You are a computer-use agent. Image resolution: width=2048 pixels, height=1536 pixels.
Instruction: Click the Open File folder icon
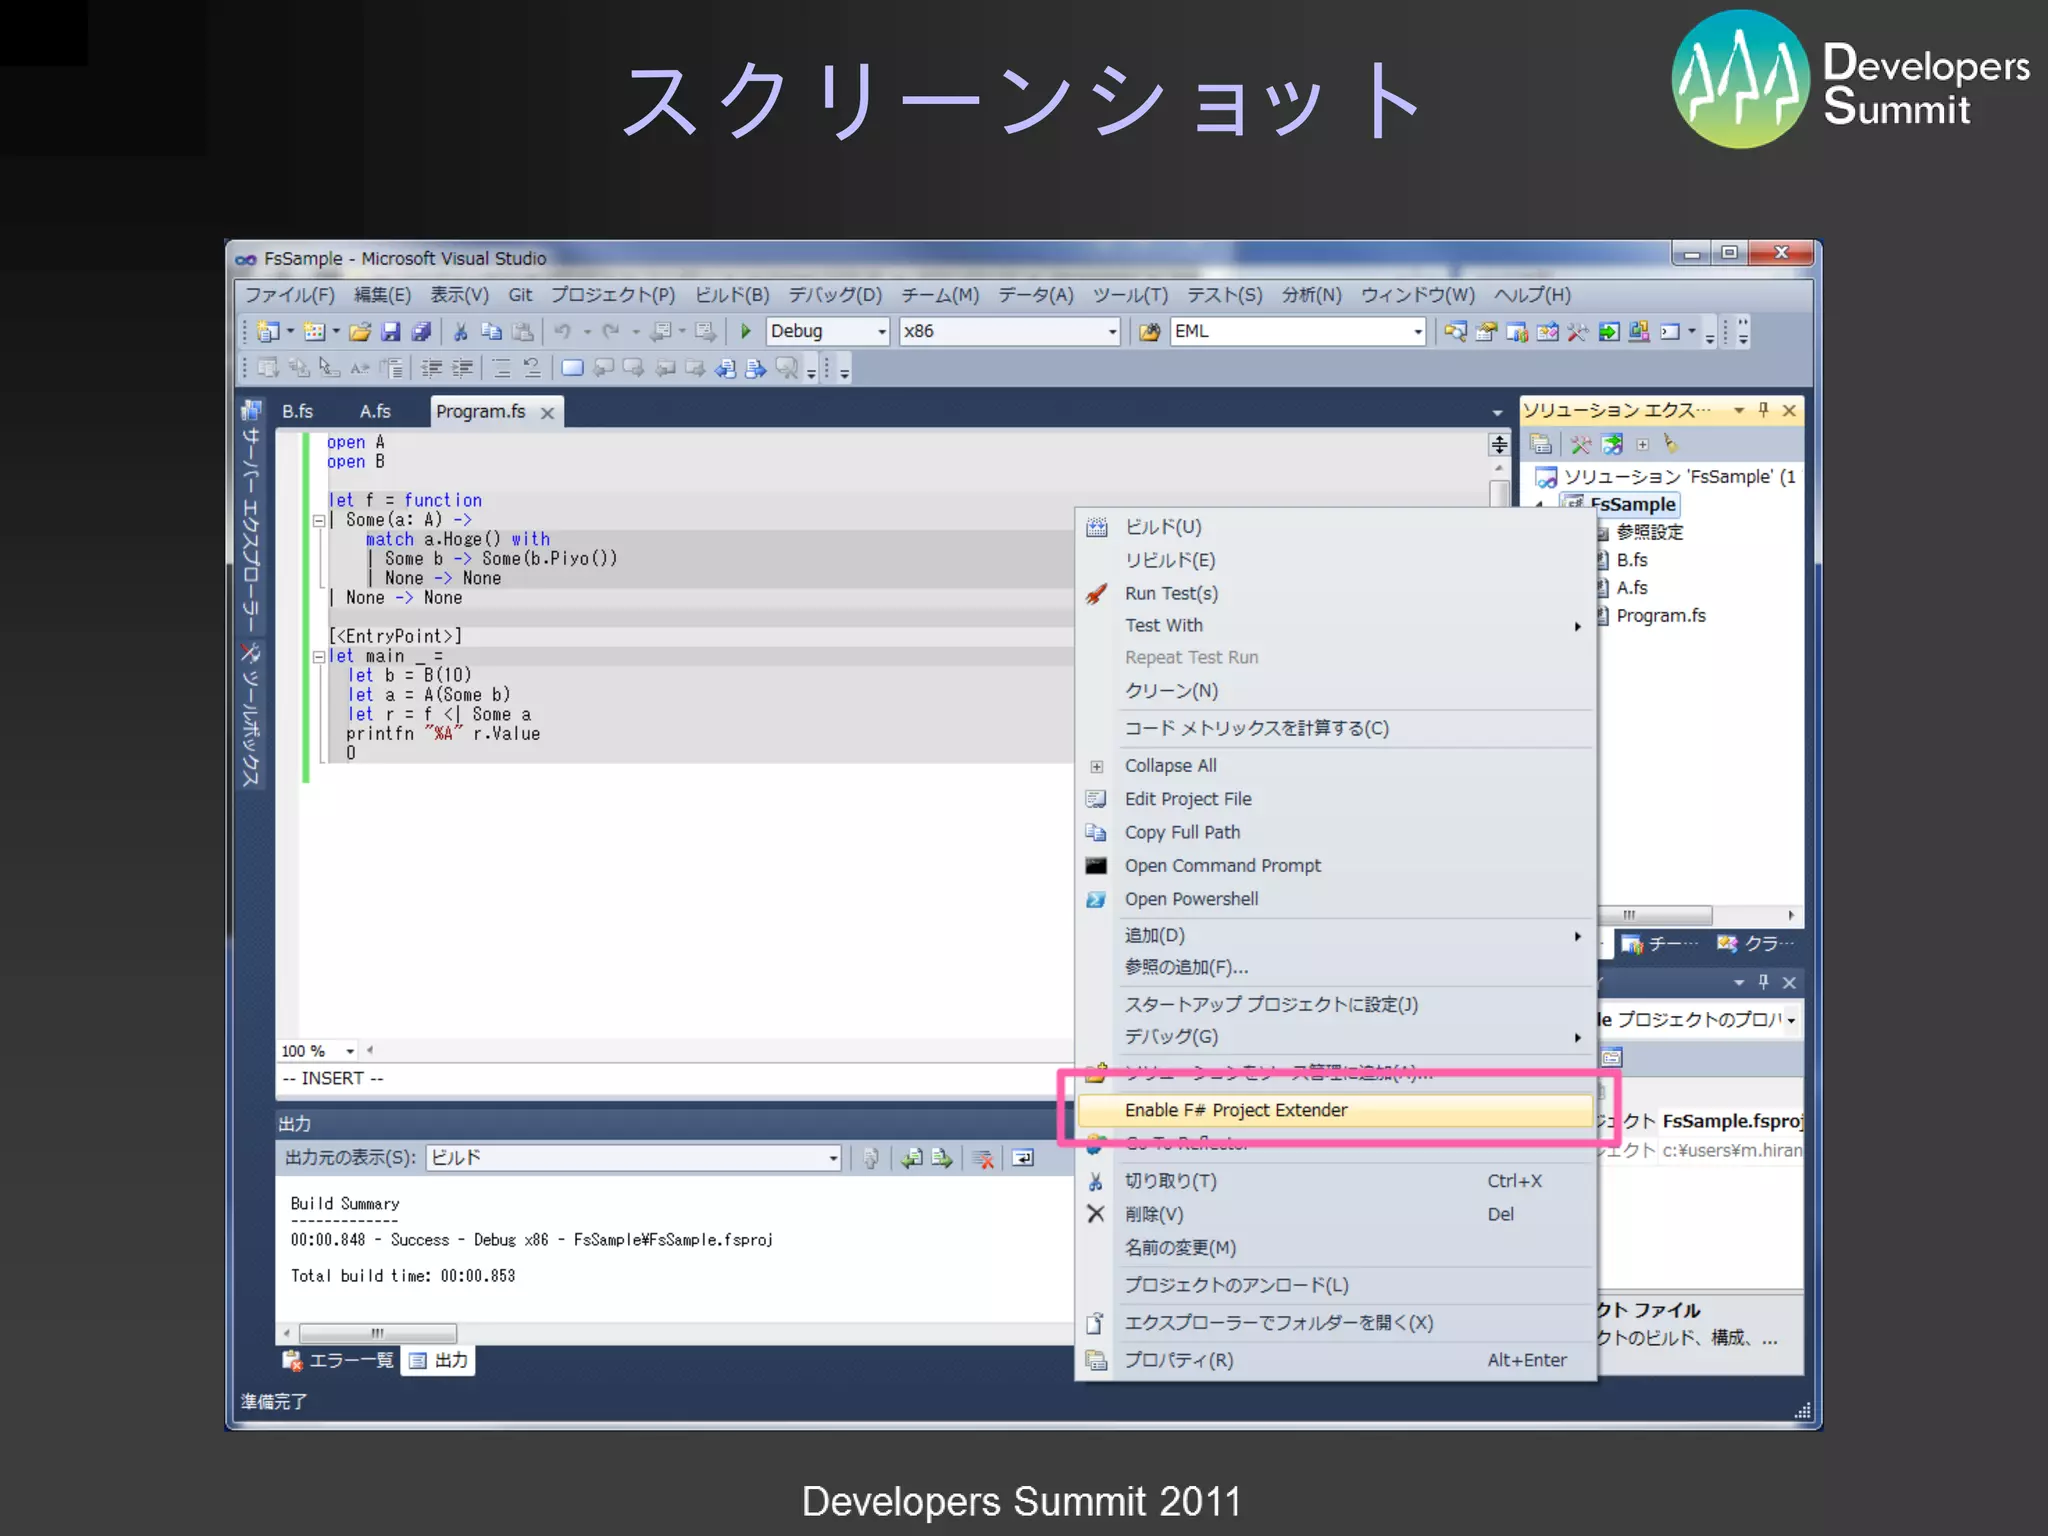pyautogui.click(x=360, y=332)
